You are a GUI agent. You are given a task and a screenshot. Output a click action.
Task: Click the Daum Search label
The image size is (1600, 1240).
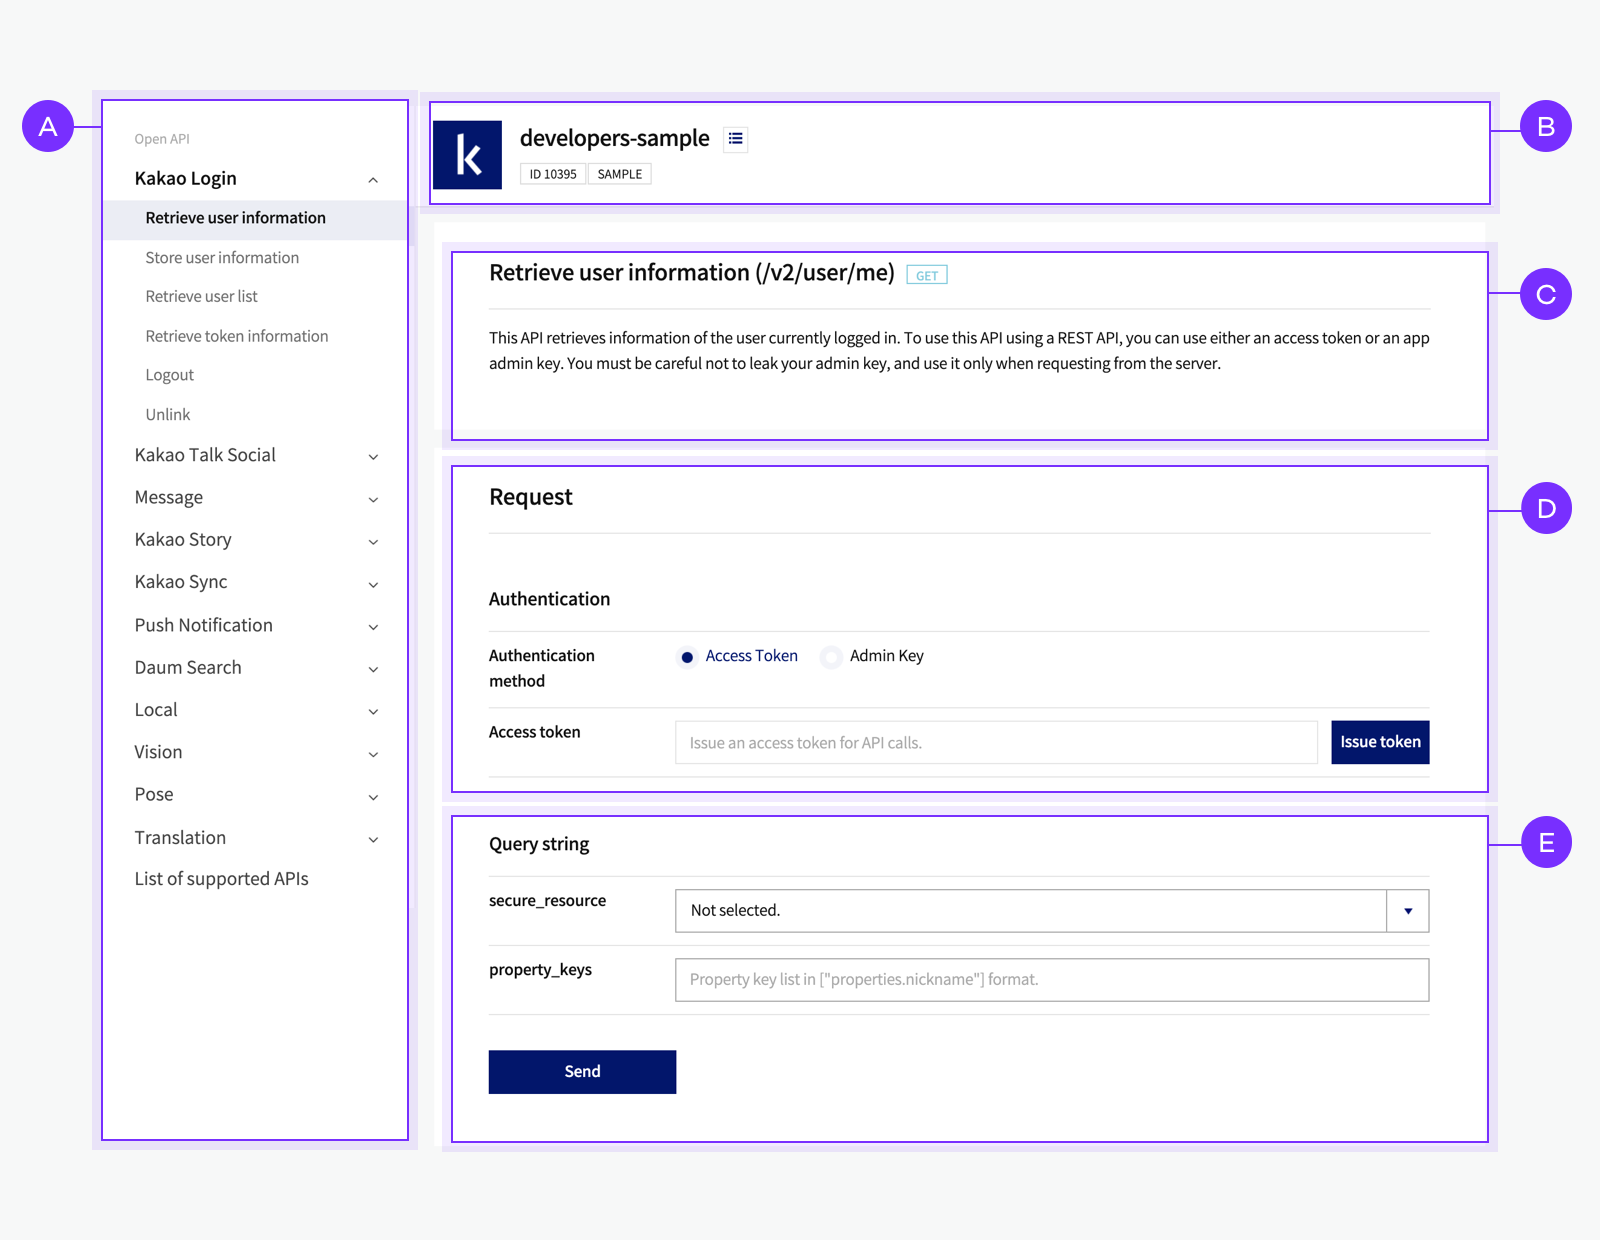(x=188, y=667)
